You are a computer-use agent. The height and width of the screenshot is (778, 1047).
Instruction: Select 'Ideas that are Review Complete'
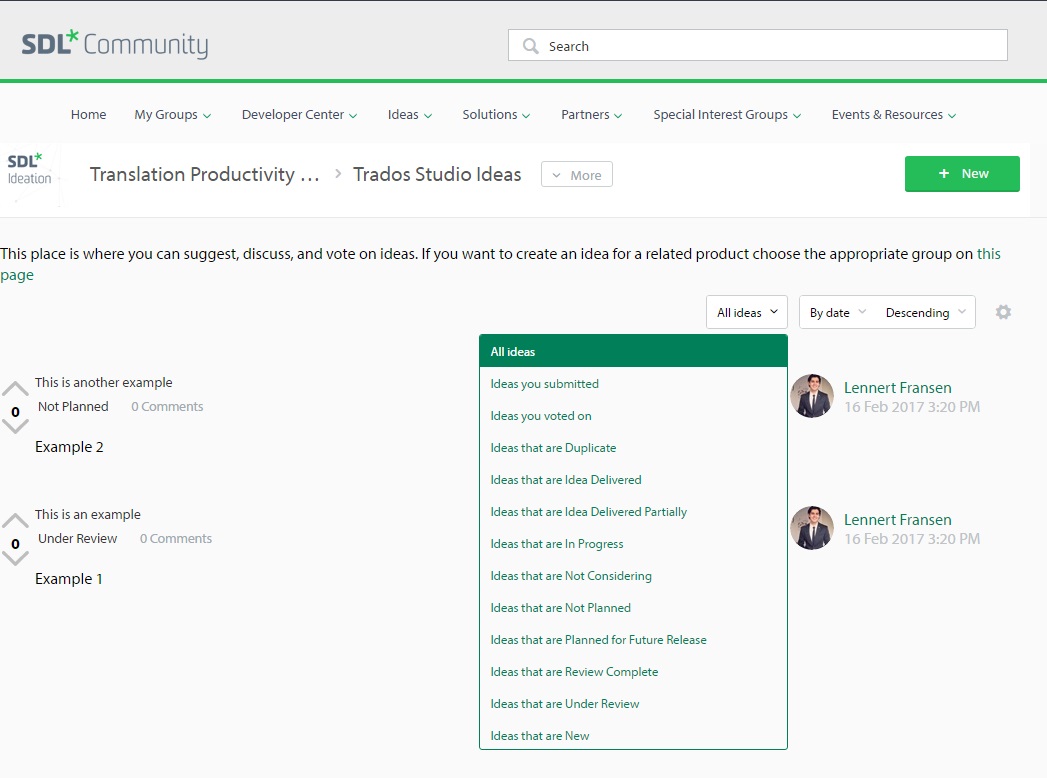pyautogui.click(x=633, y=672)
